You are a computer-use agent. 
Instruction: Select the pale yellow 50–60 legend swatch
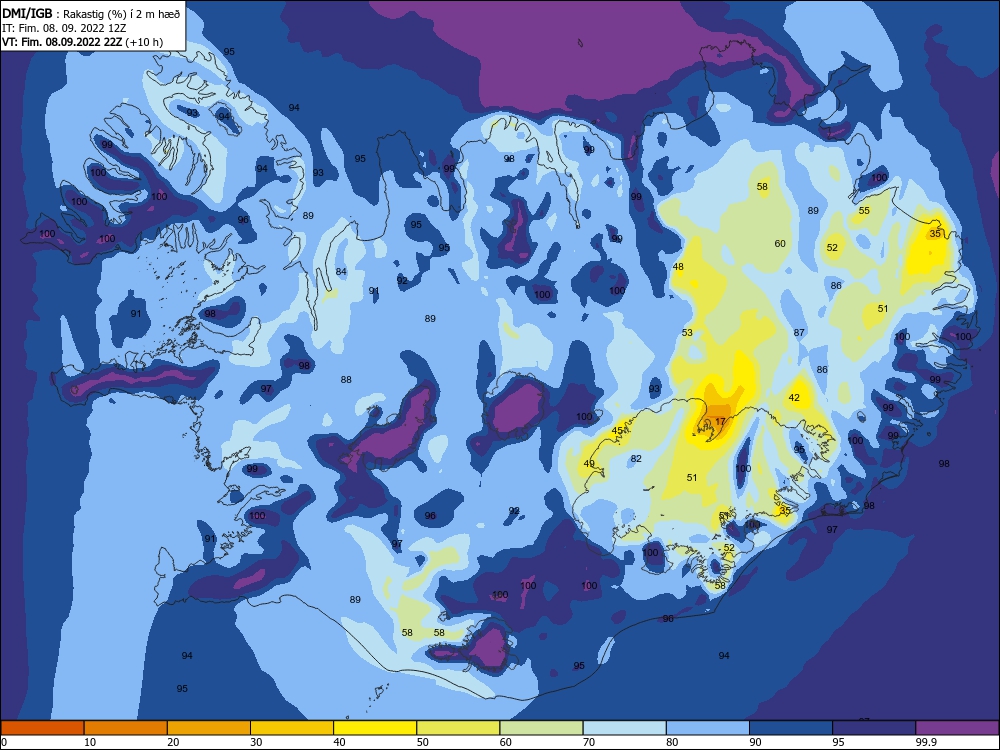(458, 728)
